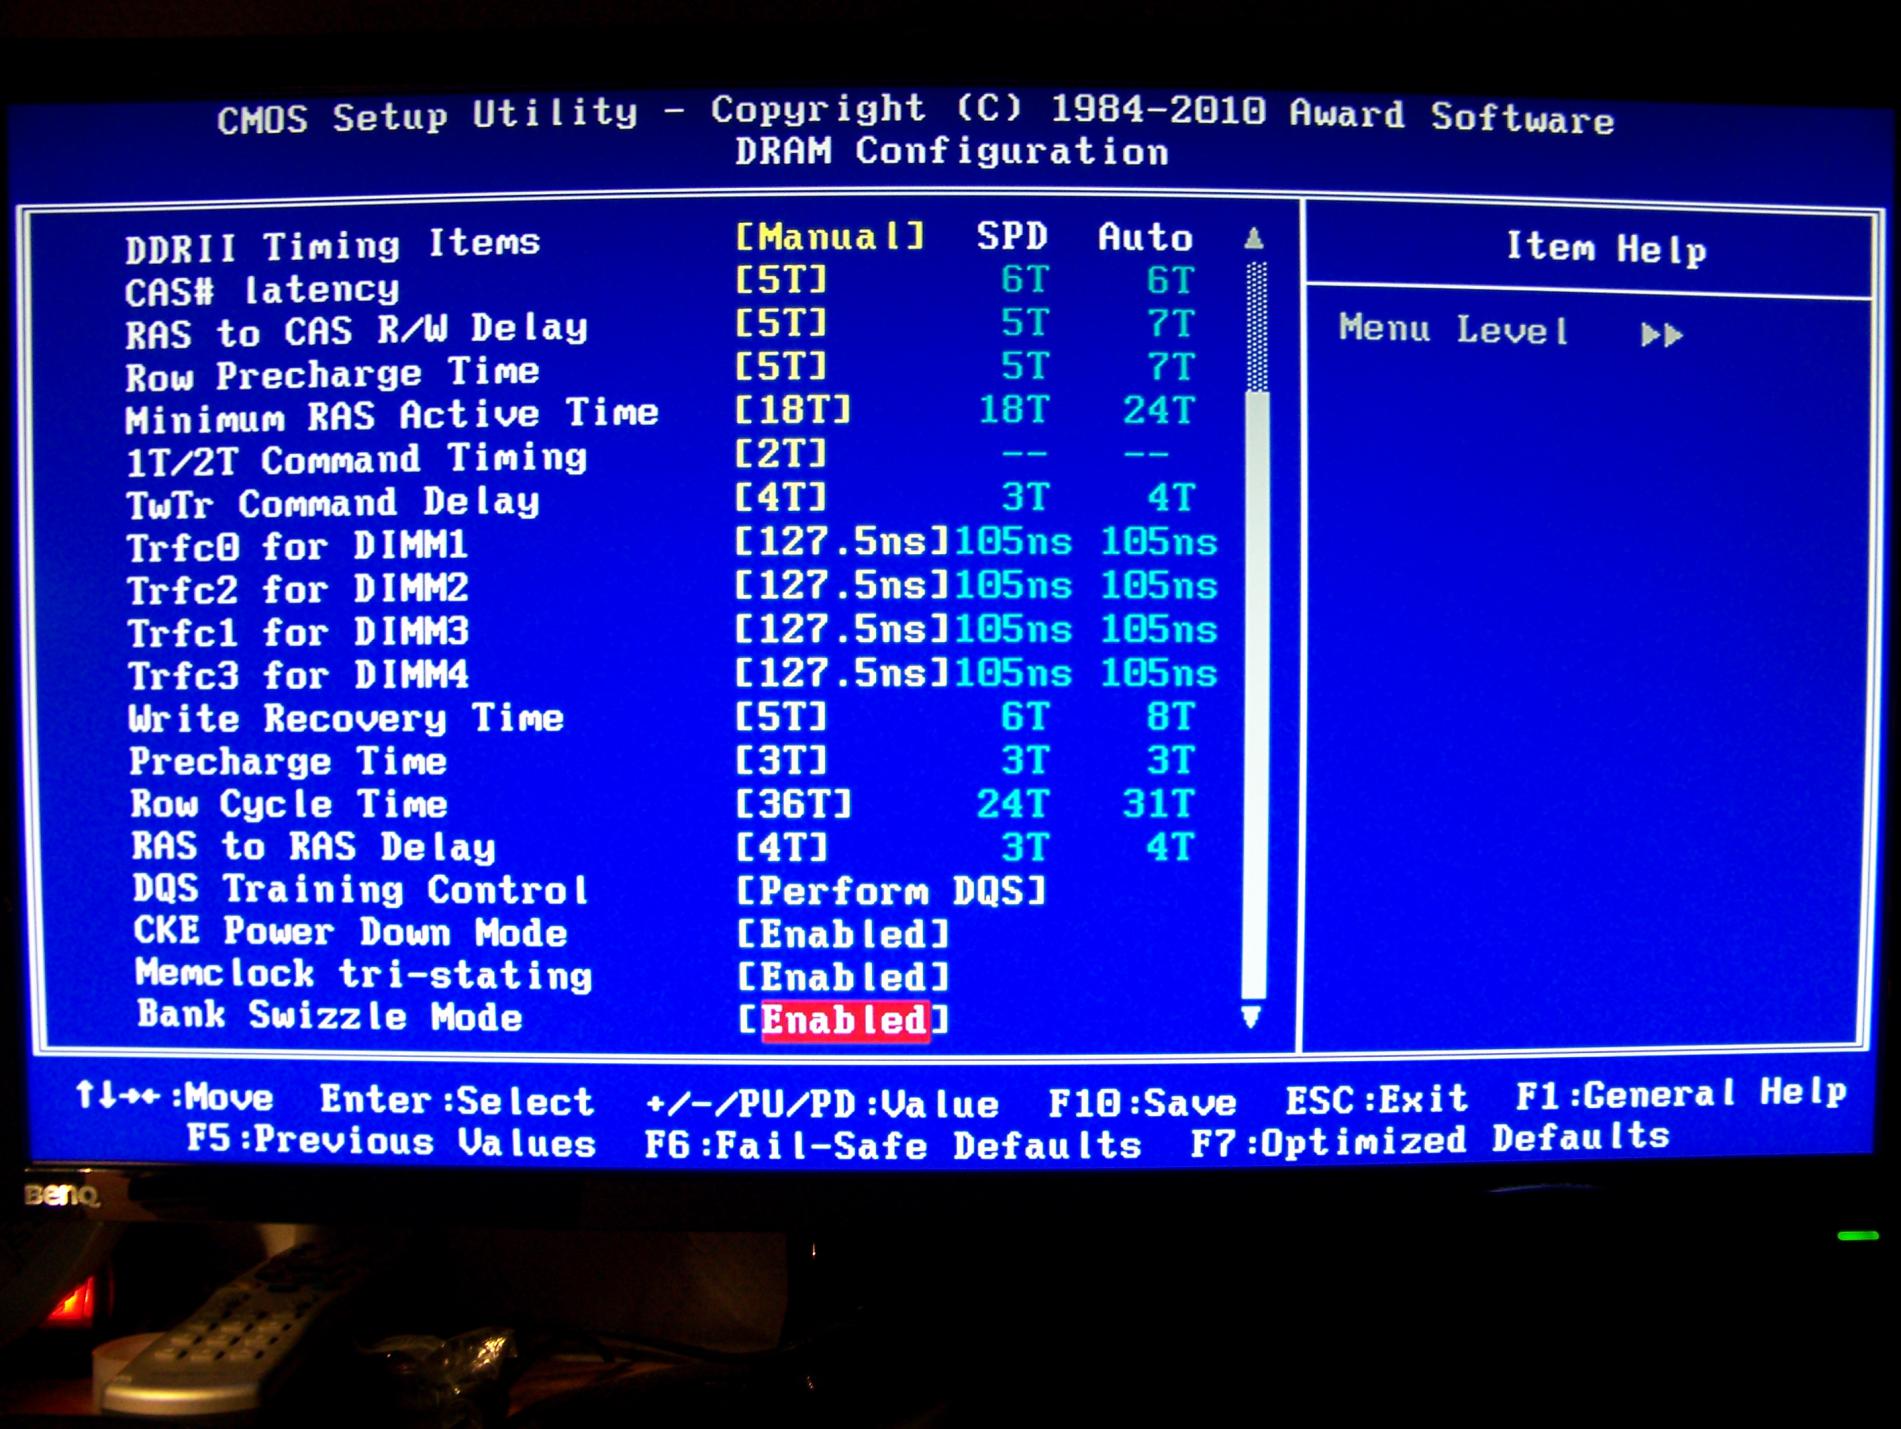Click SPD 24T value for Row Cycle Time
The height and width of the screenshot is (1429, 1901).
pos(1013,804)
